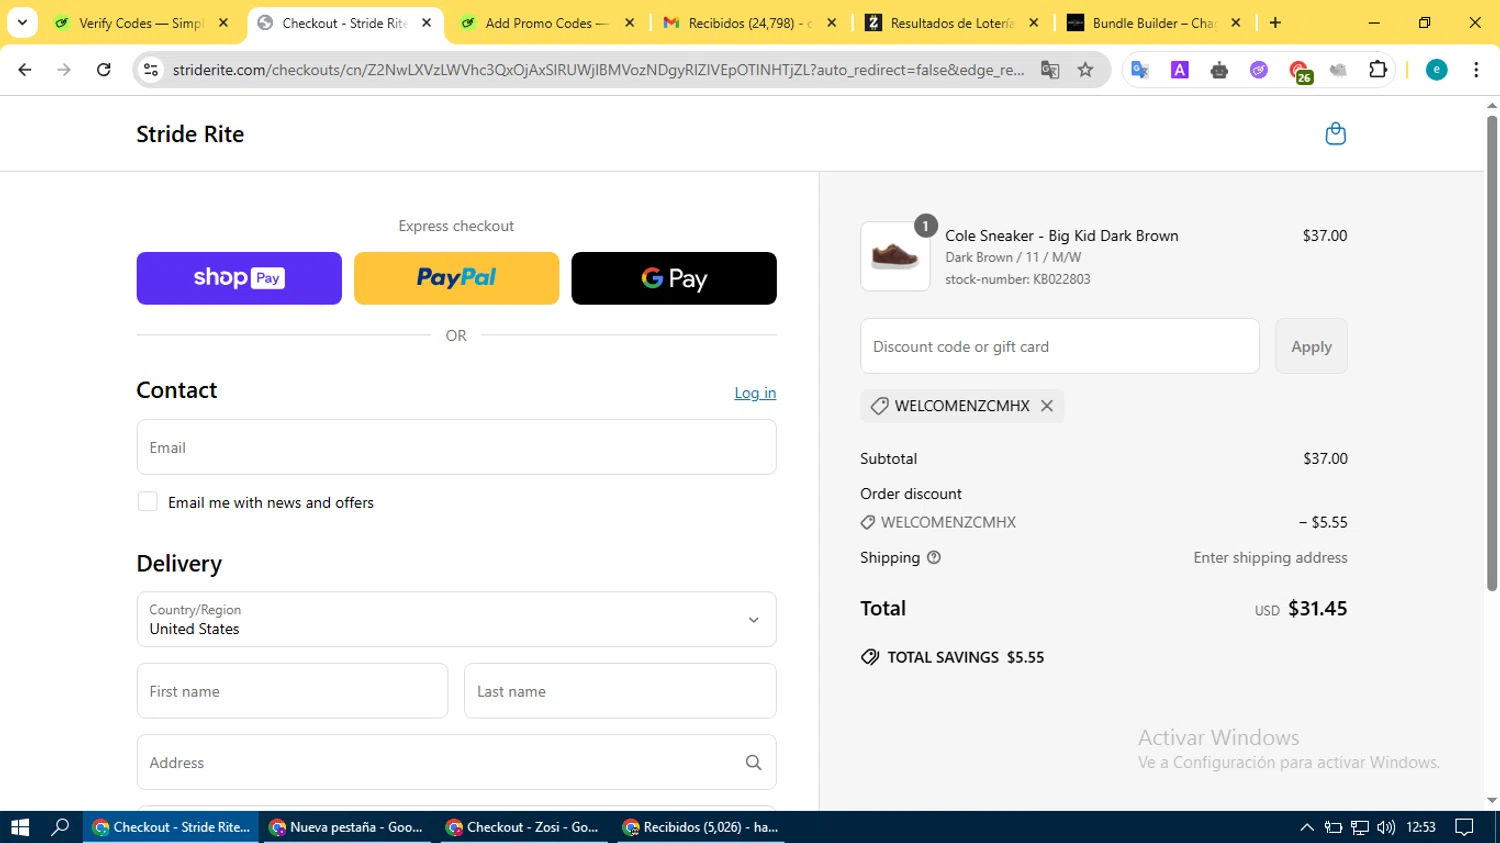Focus the First name field
Image resolution: width=1500 pixels, height=843 pixels.
coord(292,691)
